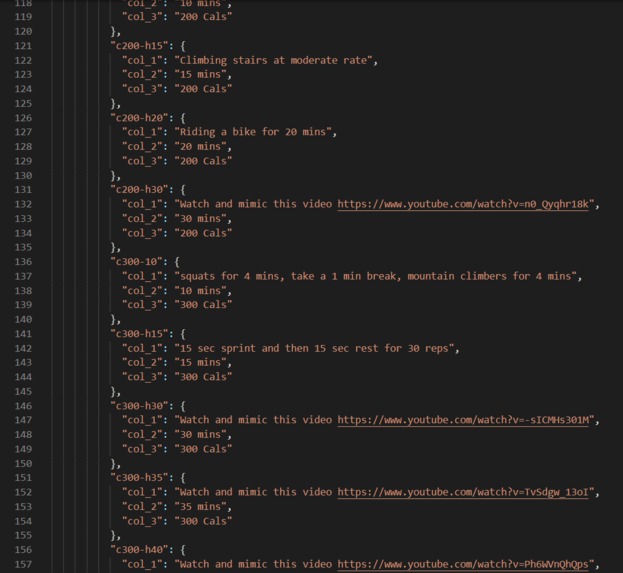The height and width of the screenshot is (573, 623).
Task: Open the YouTube link ending n0_Qyqhr18k
Action: tap(463, 204)
